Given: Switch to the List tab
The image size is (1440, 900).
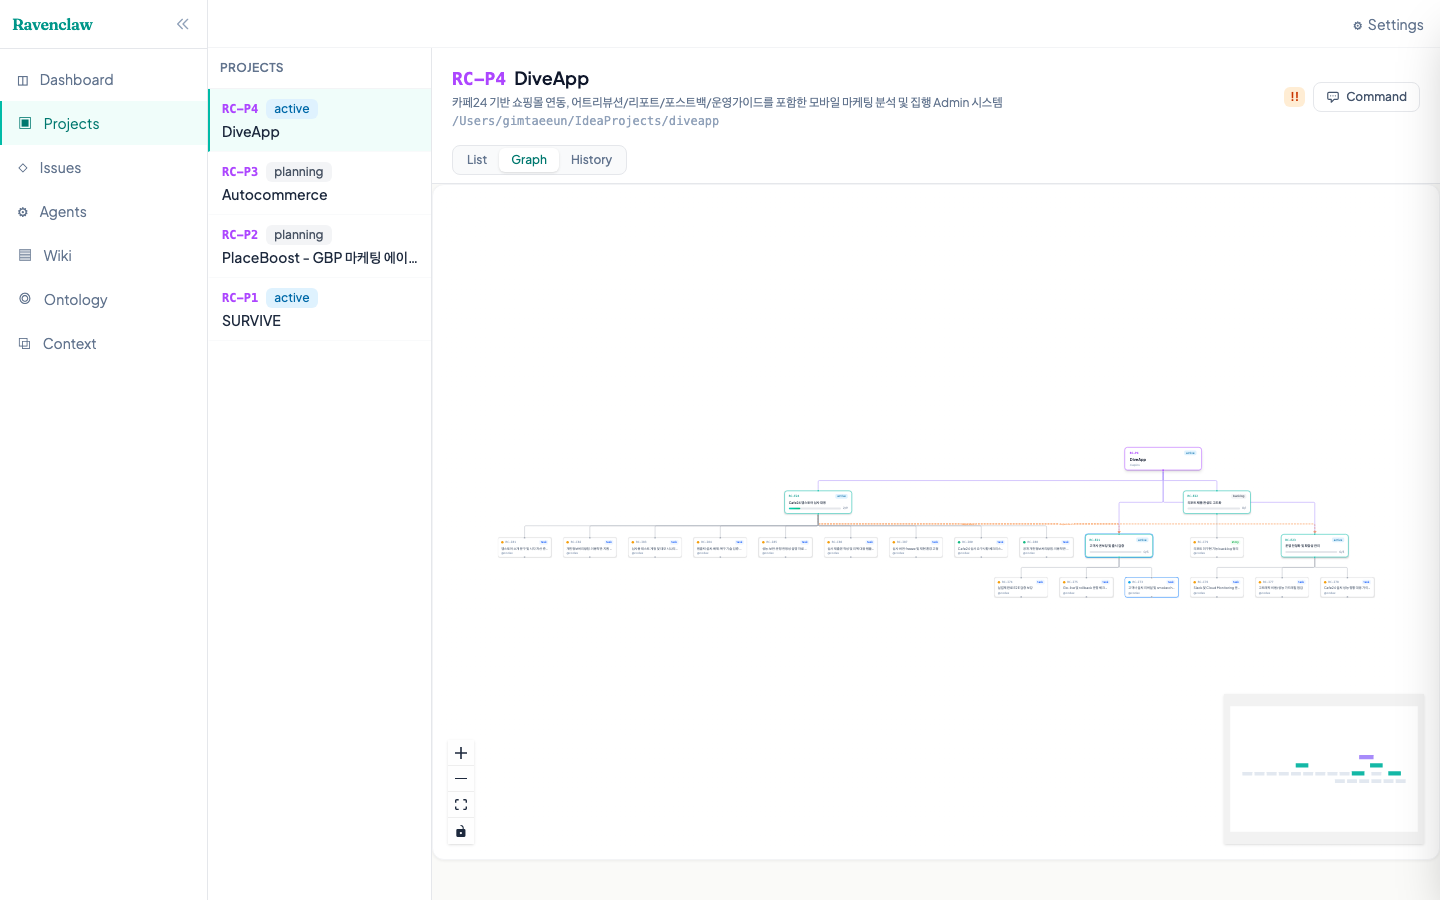Looking at the screenshot, I should [x=476, y=159].
